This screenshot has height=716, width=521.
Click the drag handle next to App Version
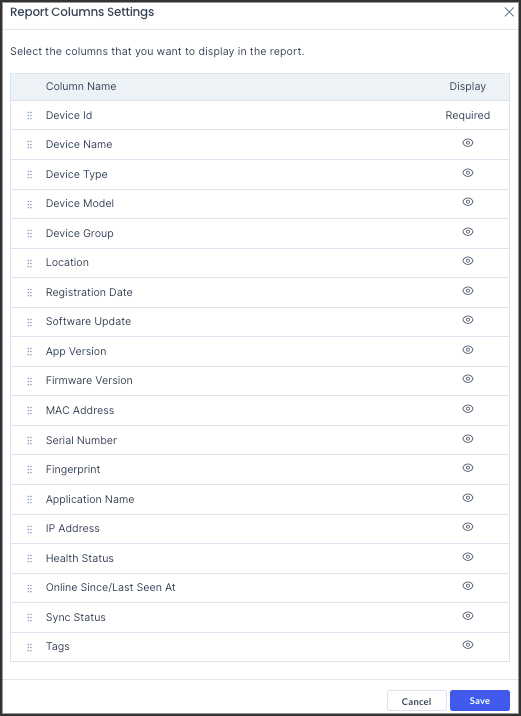pos(30,352)
